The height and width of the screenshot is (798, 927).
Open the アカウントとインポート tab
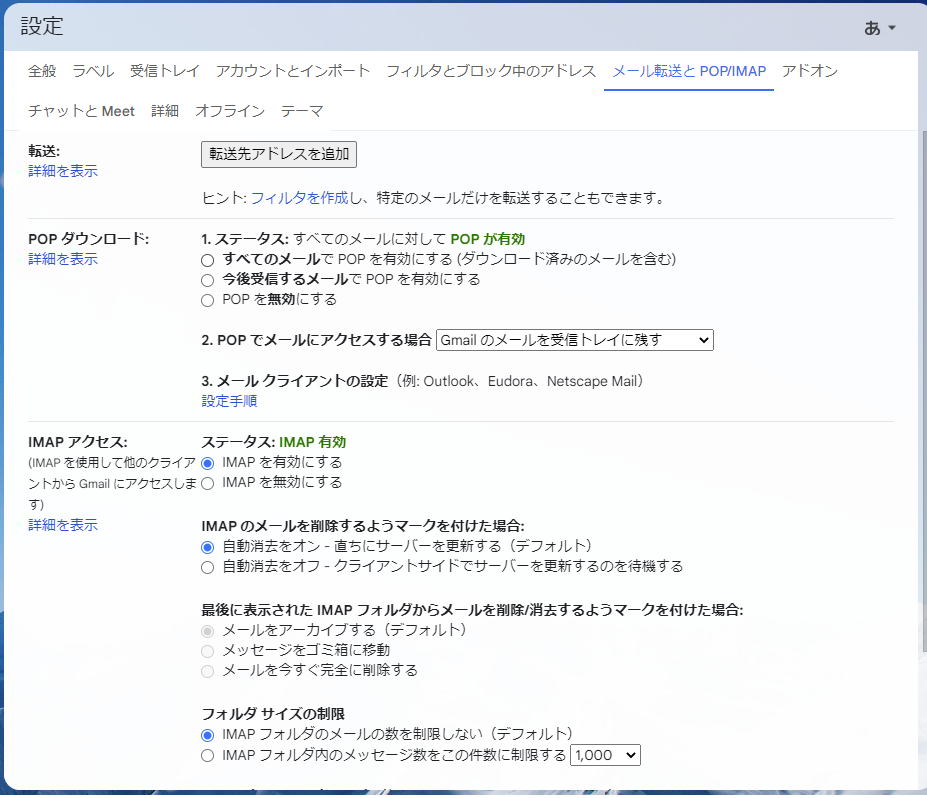click(x=293, y=71)
